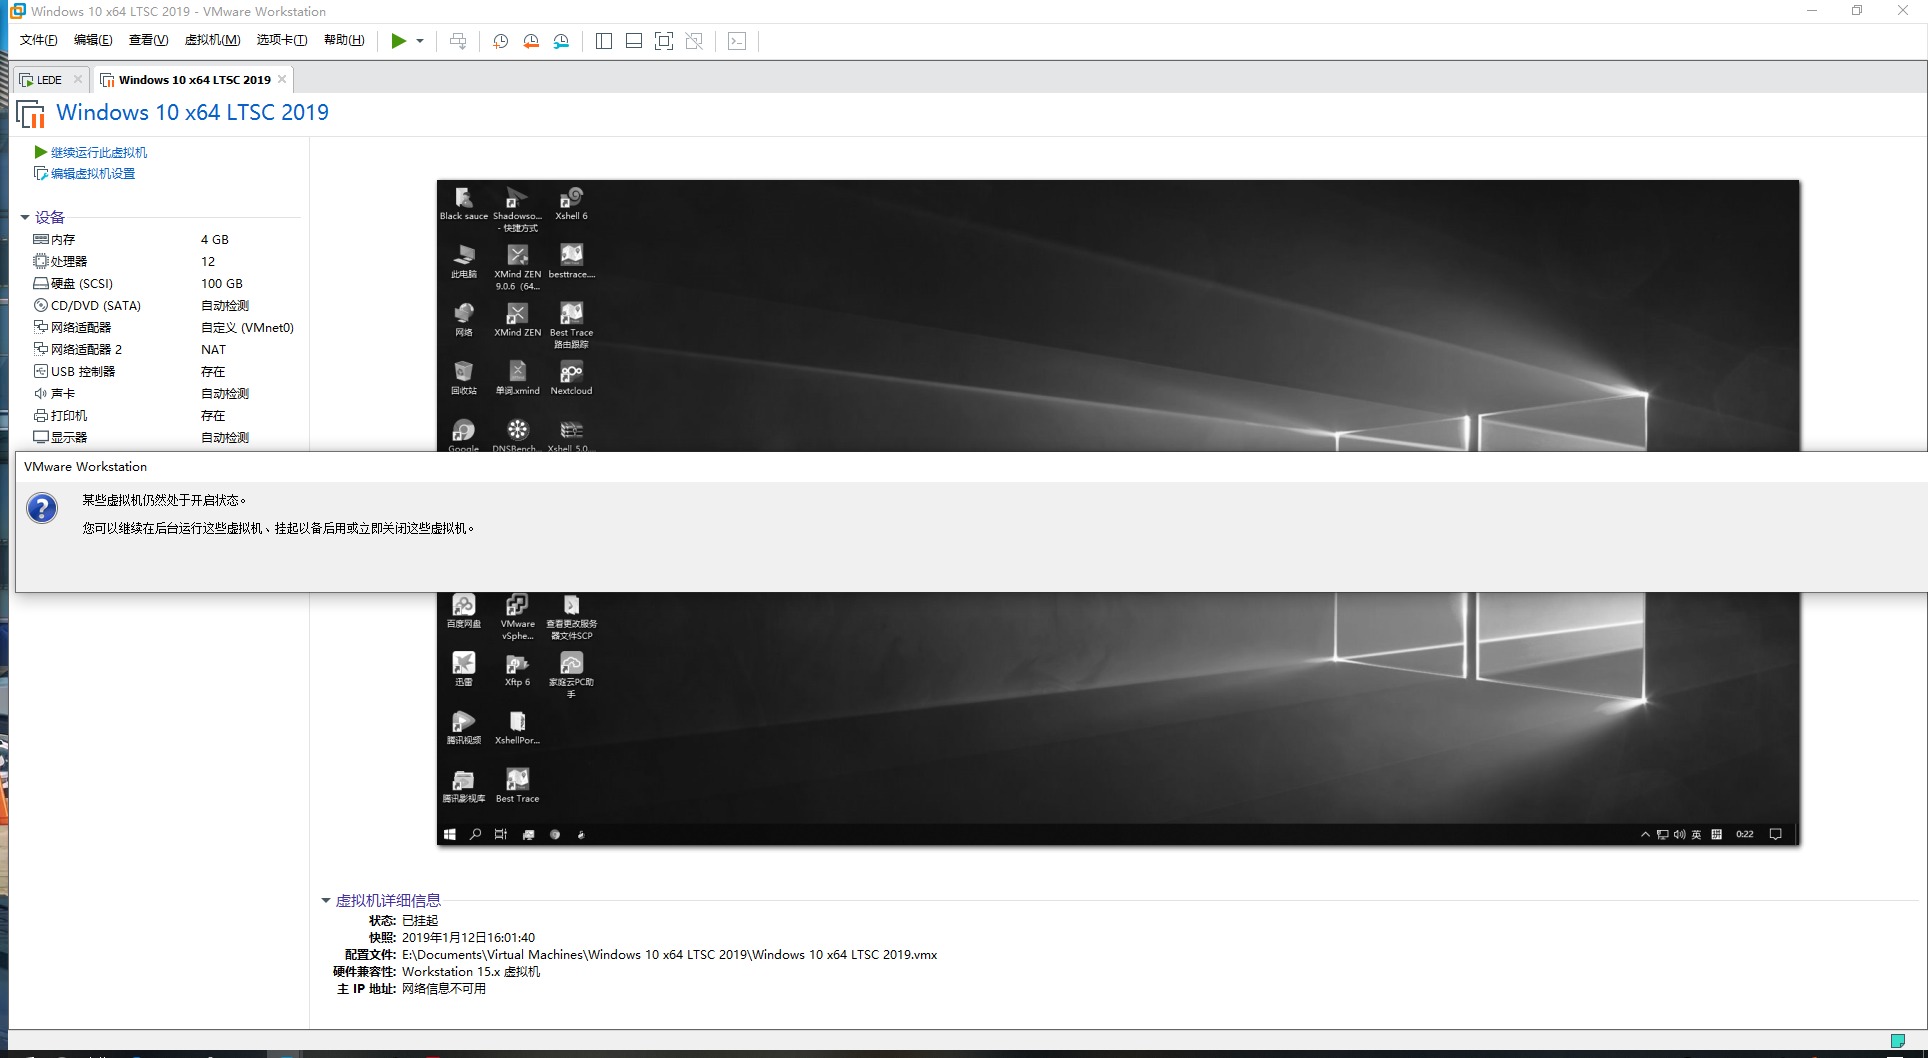
Task: Take a snapshot with the clock-plus icon
Action: (501, 41)
